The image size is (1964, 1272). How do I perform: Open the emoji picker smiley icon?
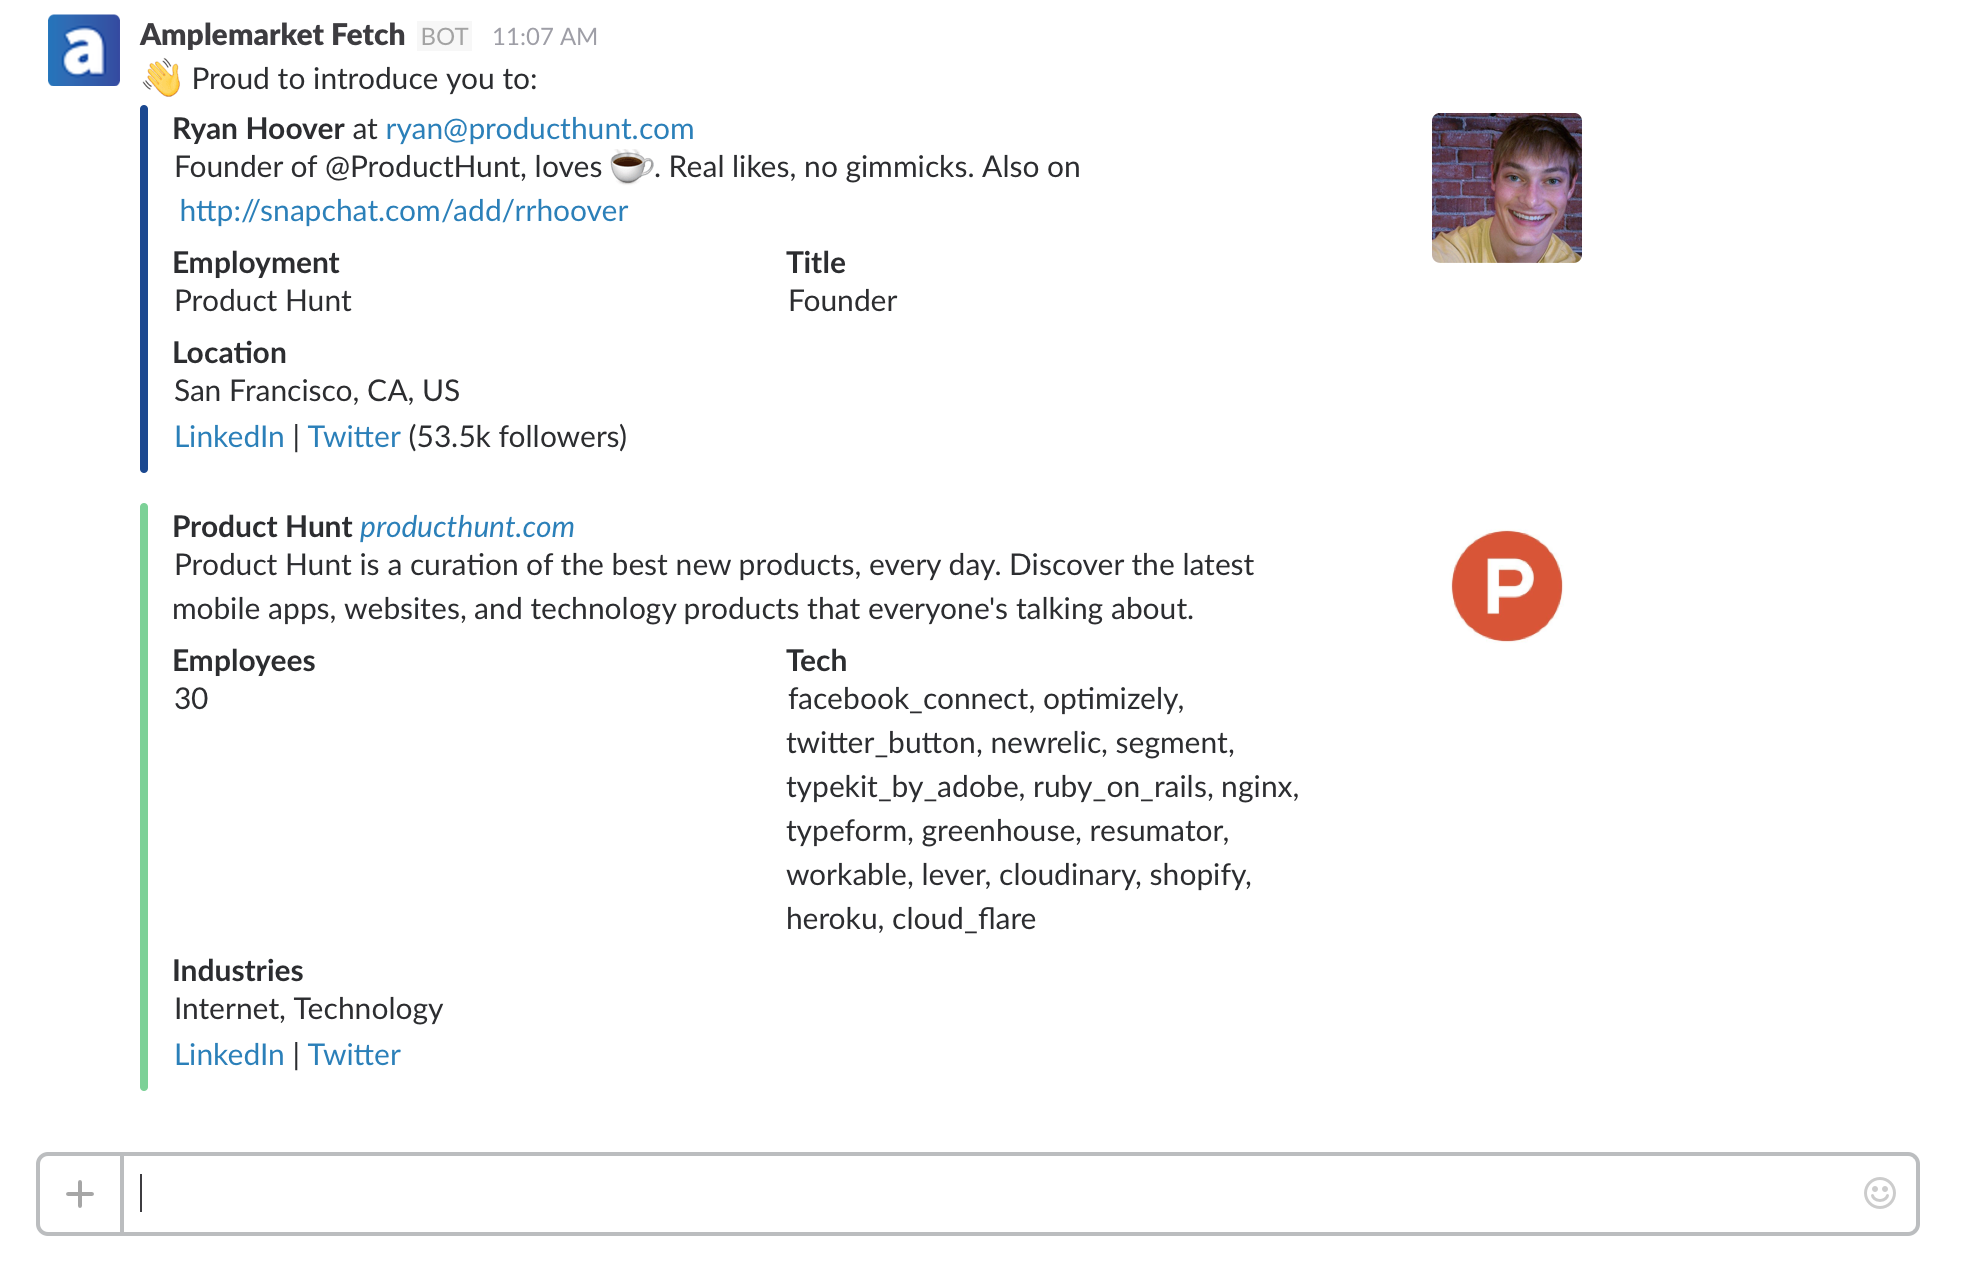coord(1879,1192)
